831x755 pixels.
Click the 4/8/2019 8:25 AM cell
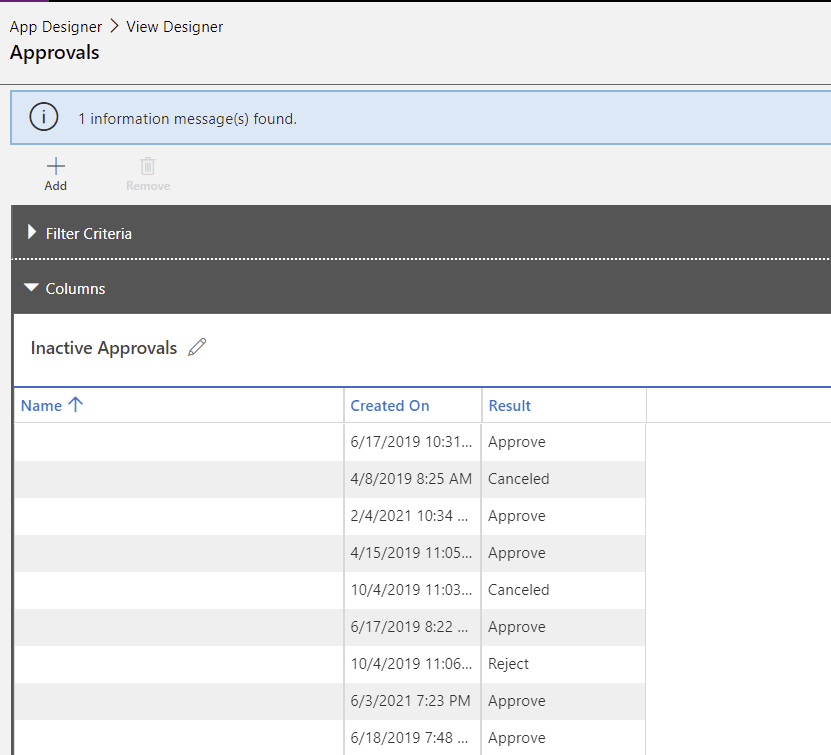click(413, 479)
